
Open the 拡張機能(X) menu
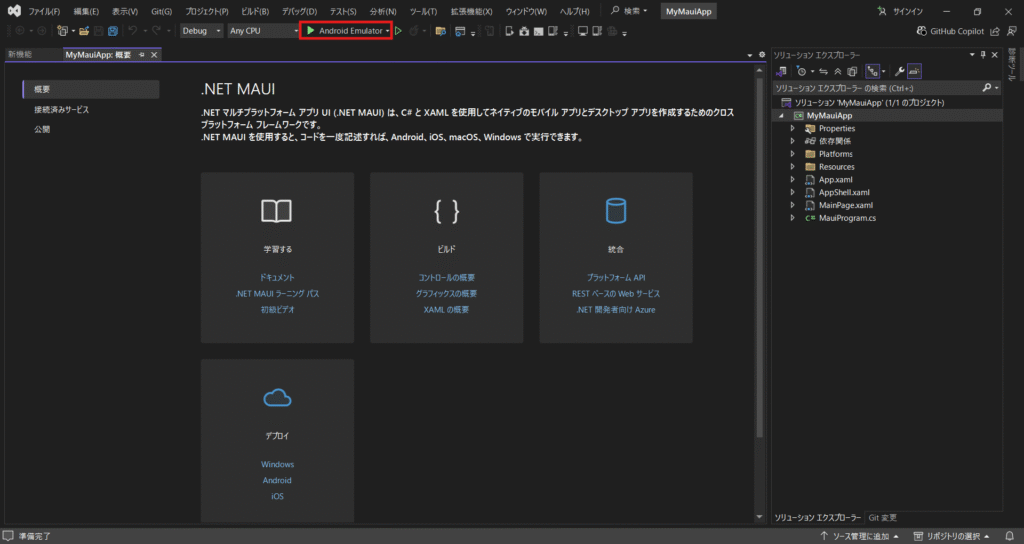pyautogui.click(x=471, y=12)
